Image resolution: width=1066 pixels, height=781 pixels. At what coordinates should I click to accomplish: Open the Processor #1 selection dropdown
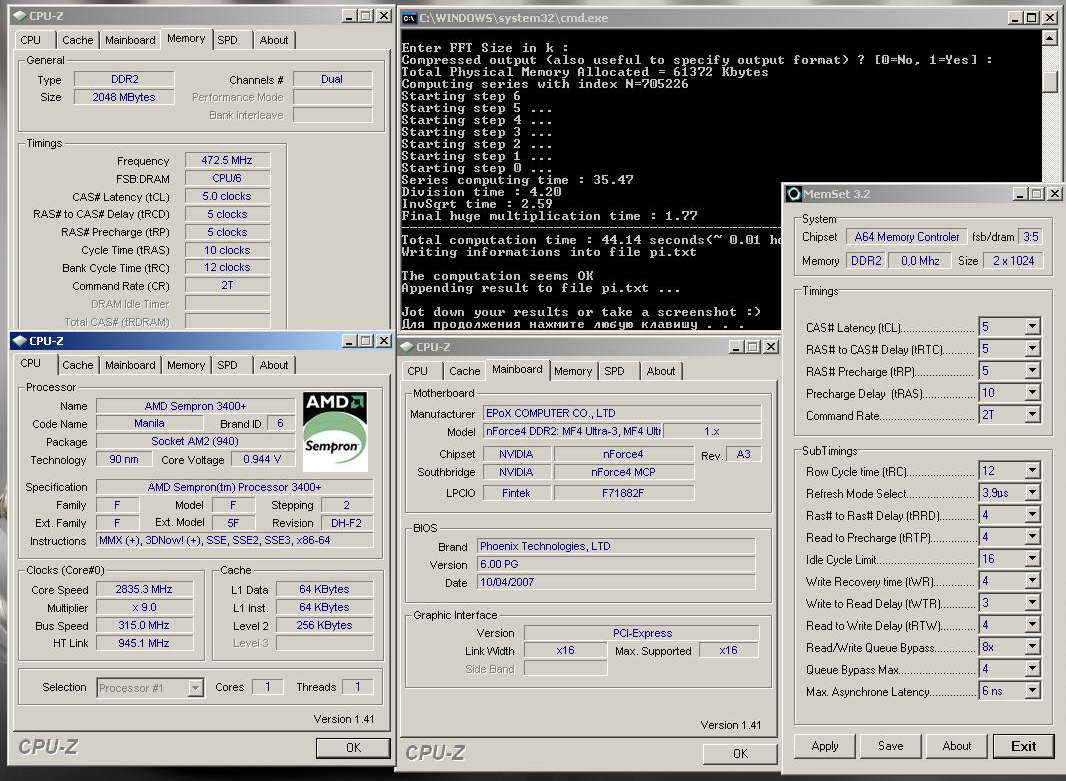tap(195, 688)
